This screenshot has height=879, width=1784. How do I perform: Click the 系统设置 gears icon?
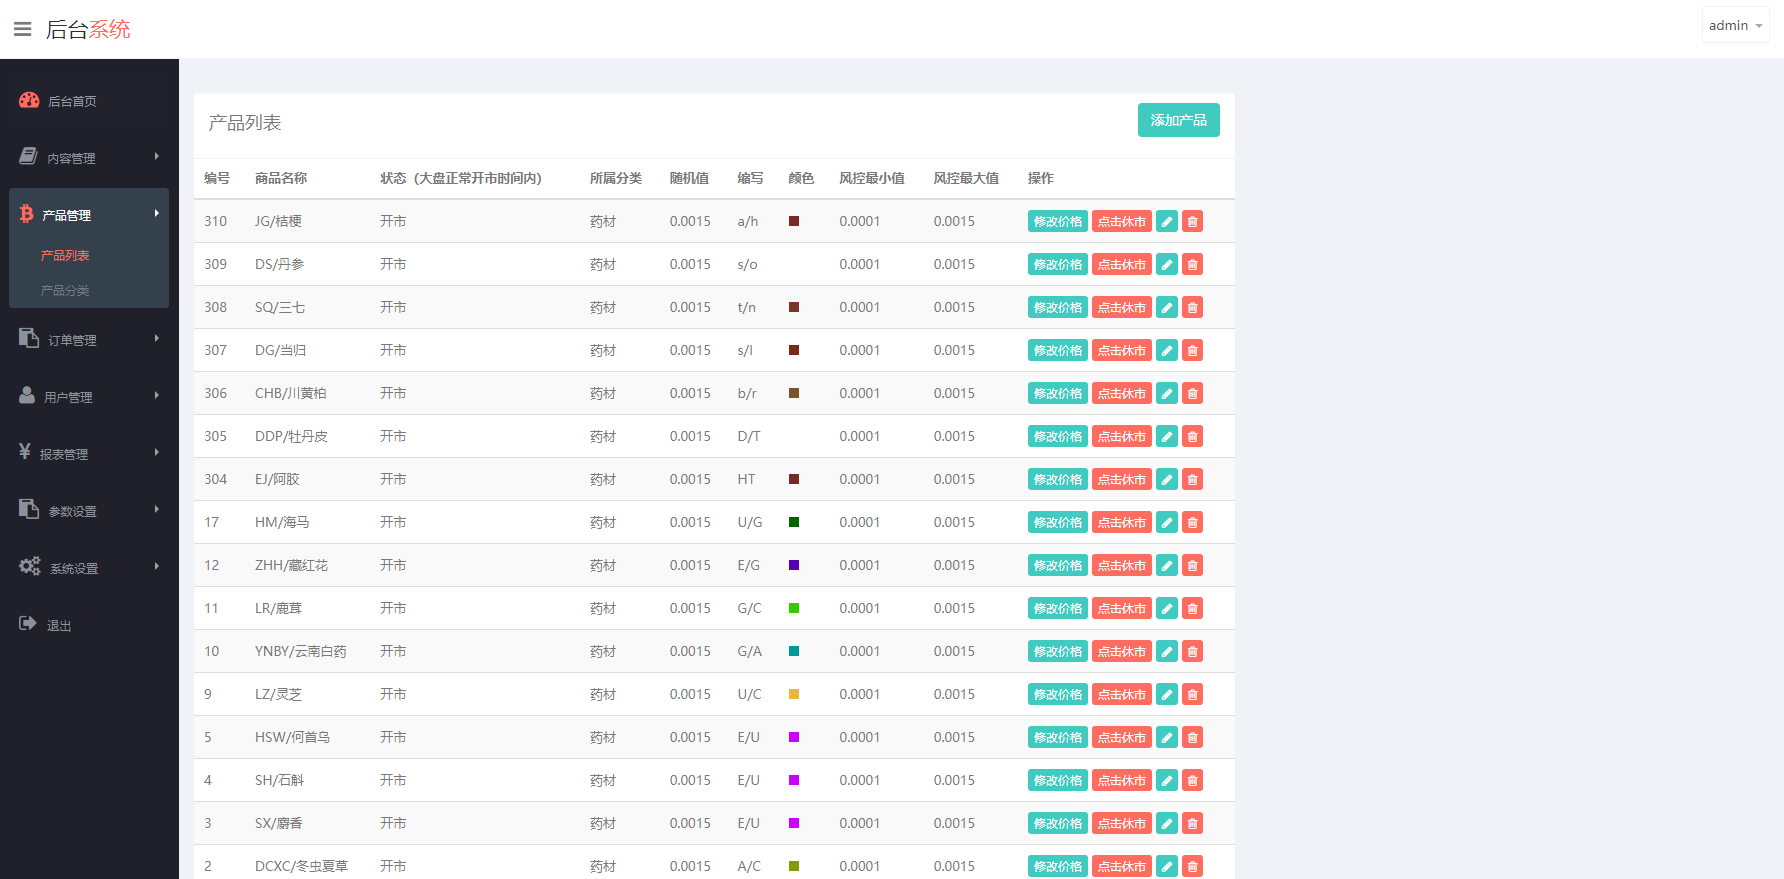click(x=30, y=567)
